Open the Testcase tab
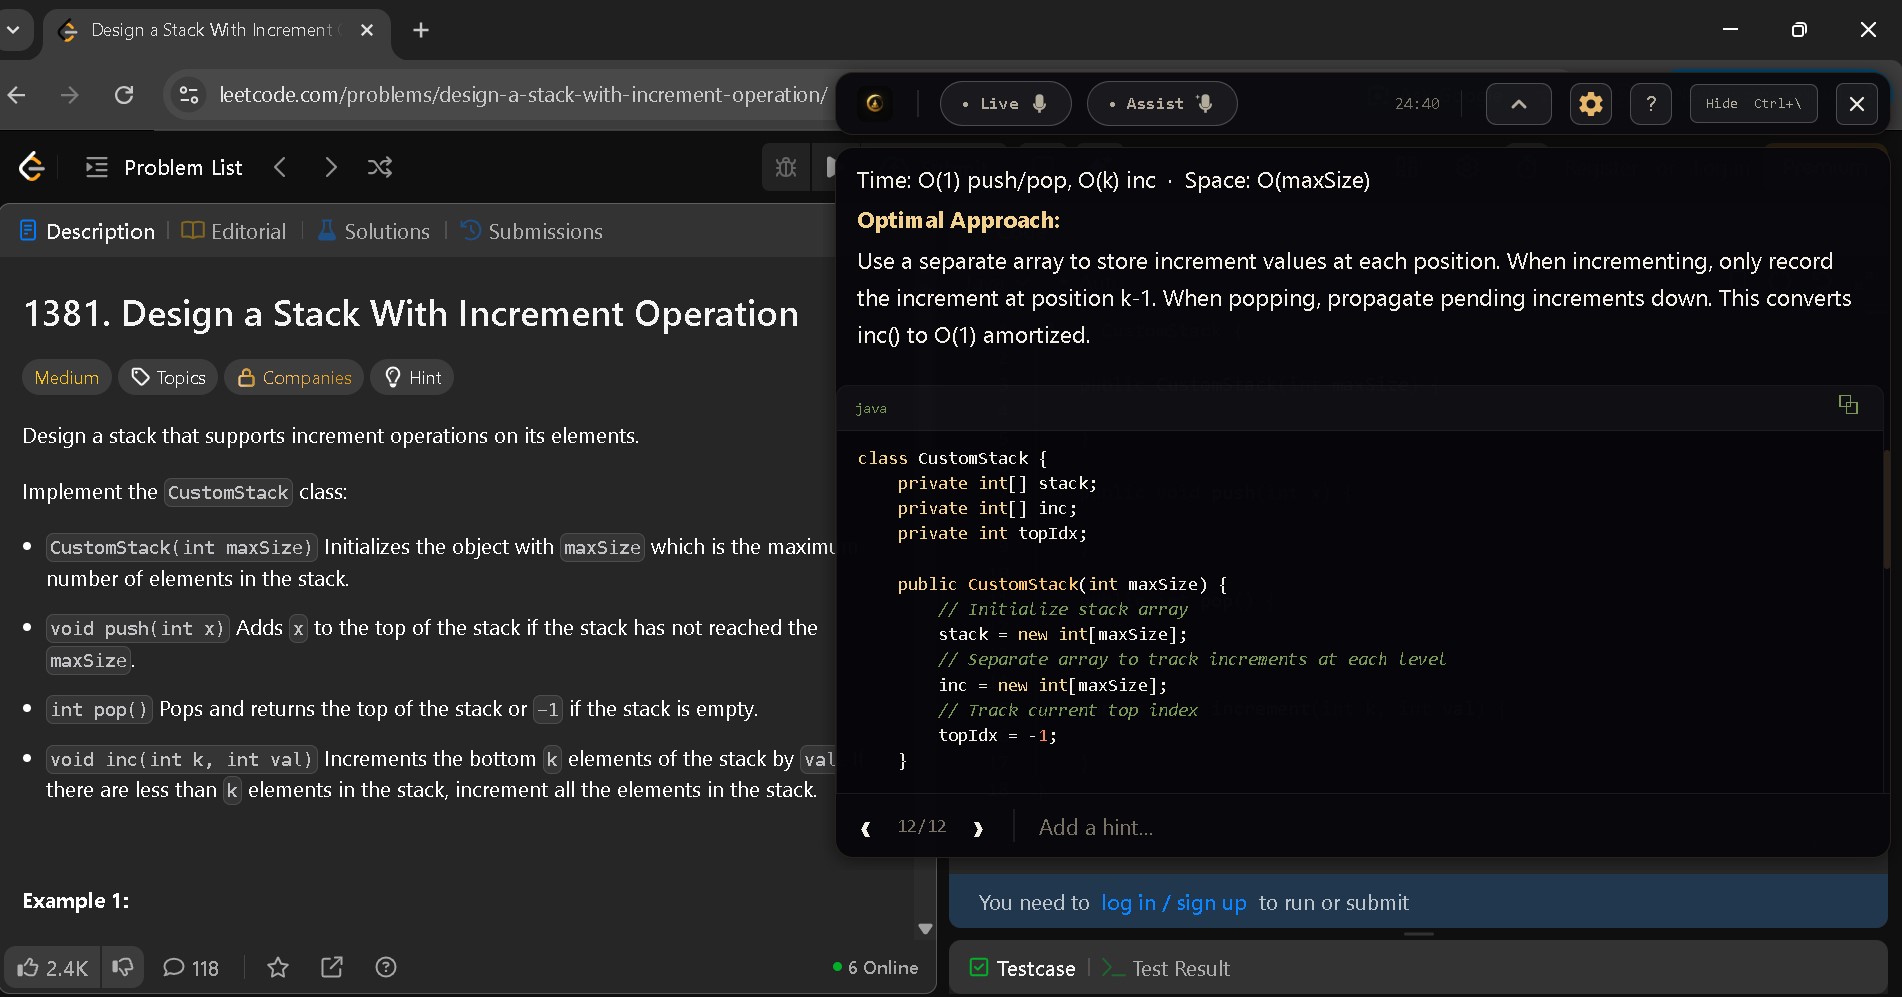This screenshot has width=1902, height=997. (1022, 968)
